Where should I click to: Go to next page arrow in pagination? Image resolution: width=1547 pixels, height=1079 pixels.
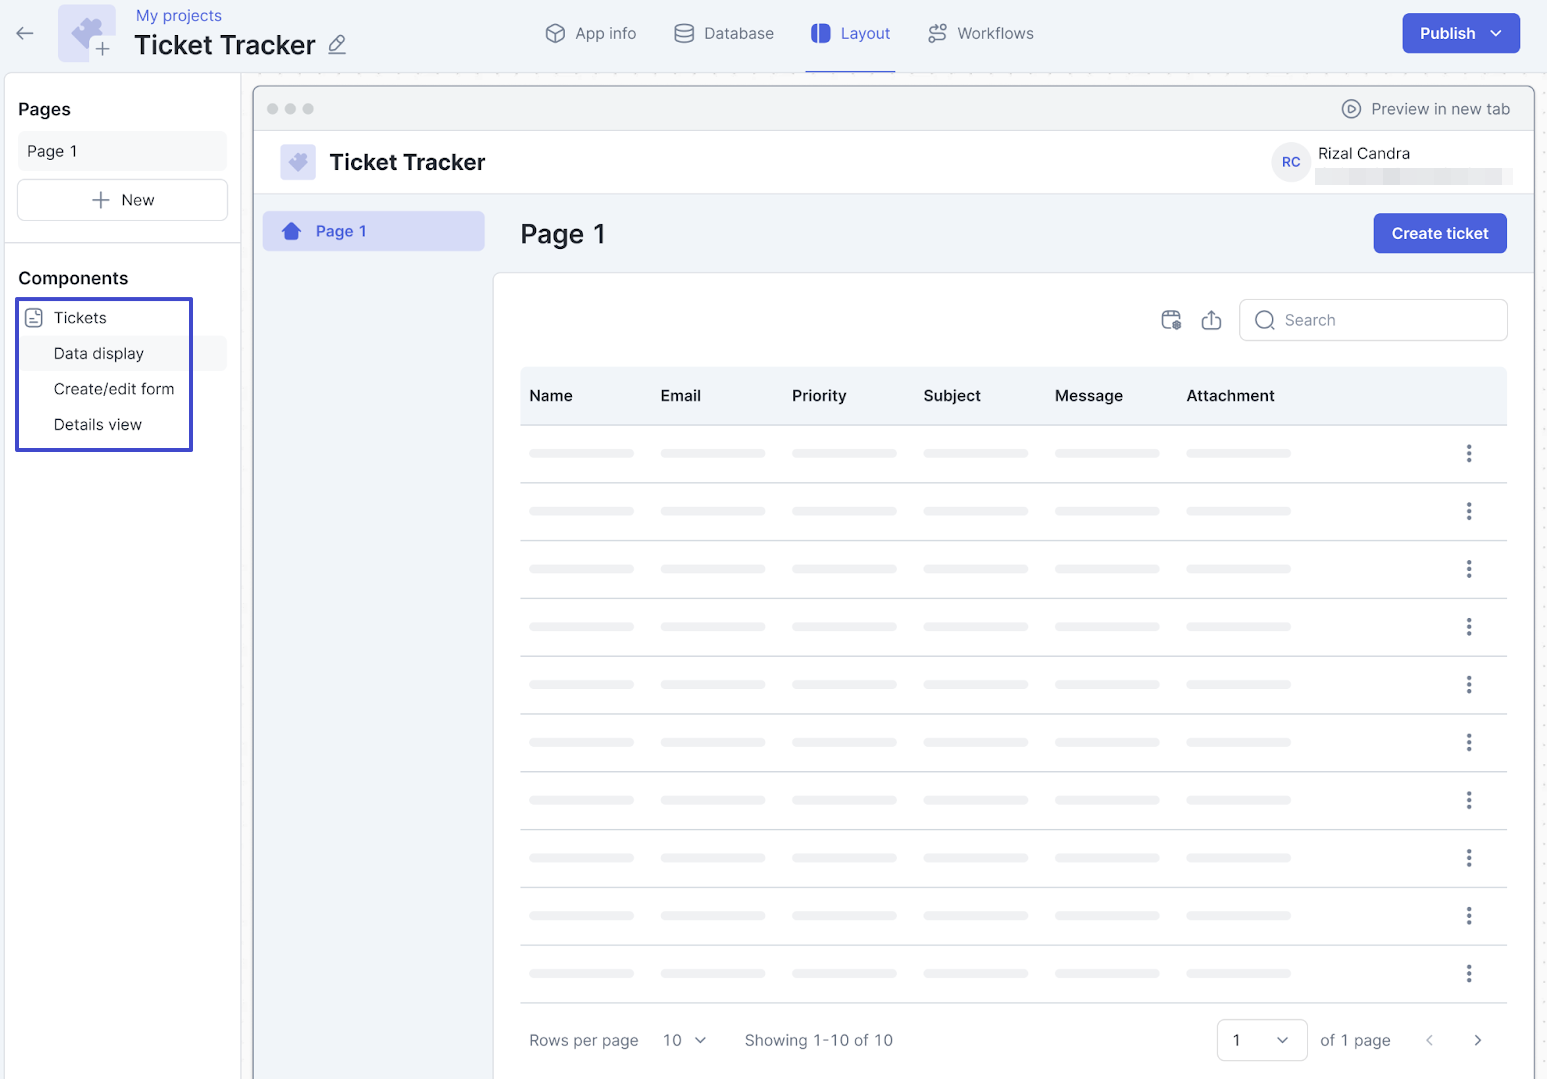coord(1477,1040)
